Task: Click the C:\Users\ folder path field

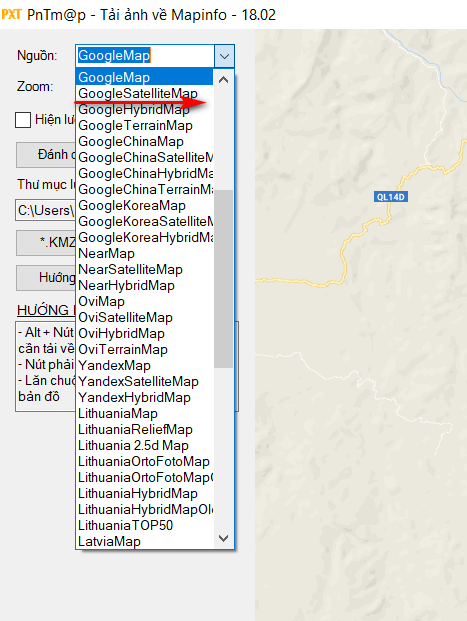Action: click(x=46, y=210)
